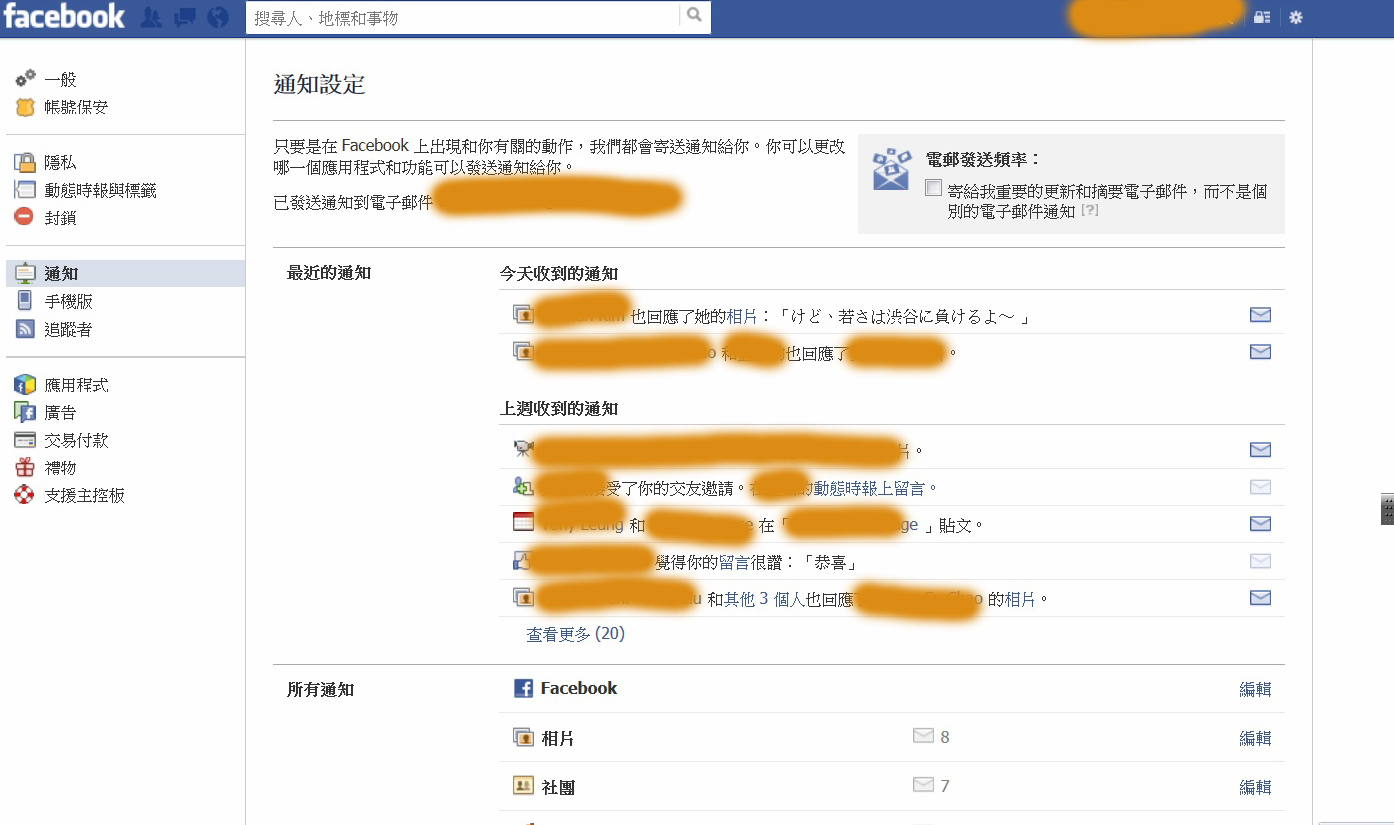Click 查看更多 (20) link
The height and width of the screenshot is (825, 1394).
pos(575,634)
